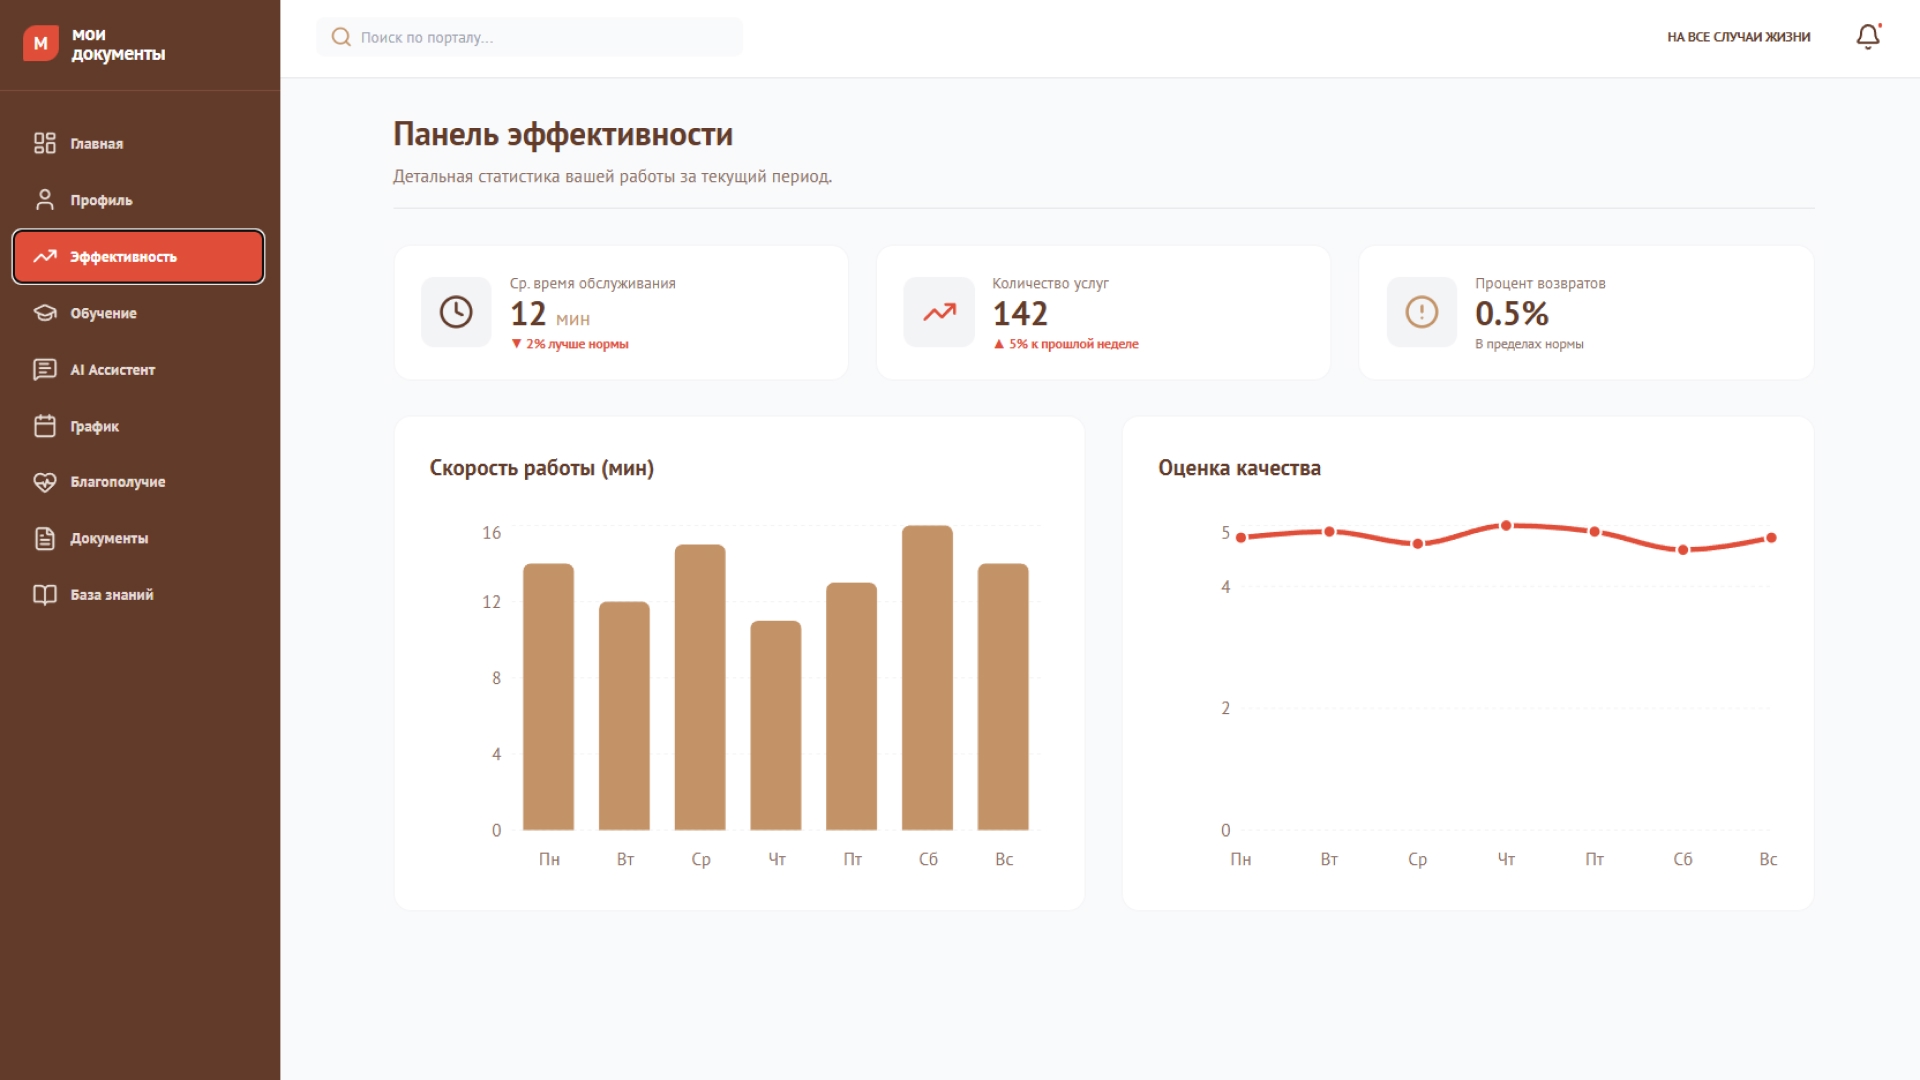Navigate to Документы in the sidebar

[x=109, y=538]
